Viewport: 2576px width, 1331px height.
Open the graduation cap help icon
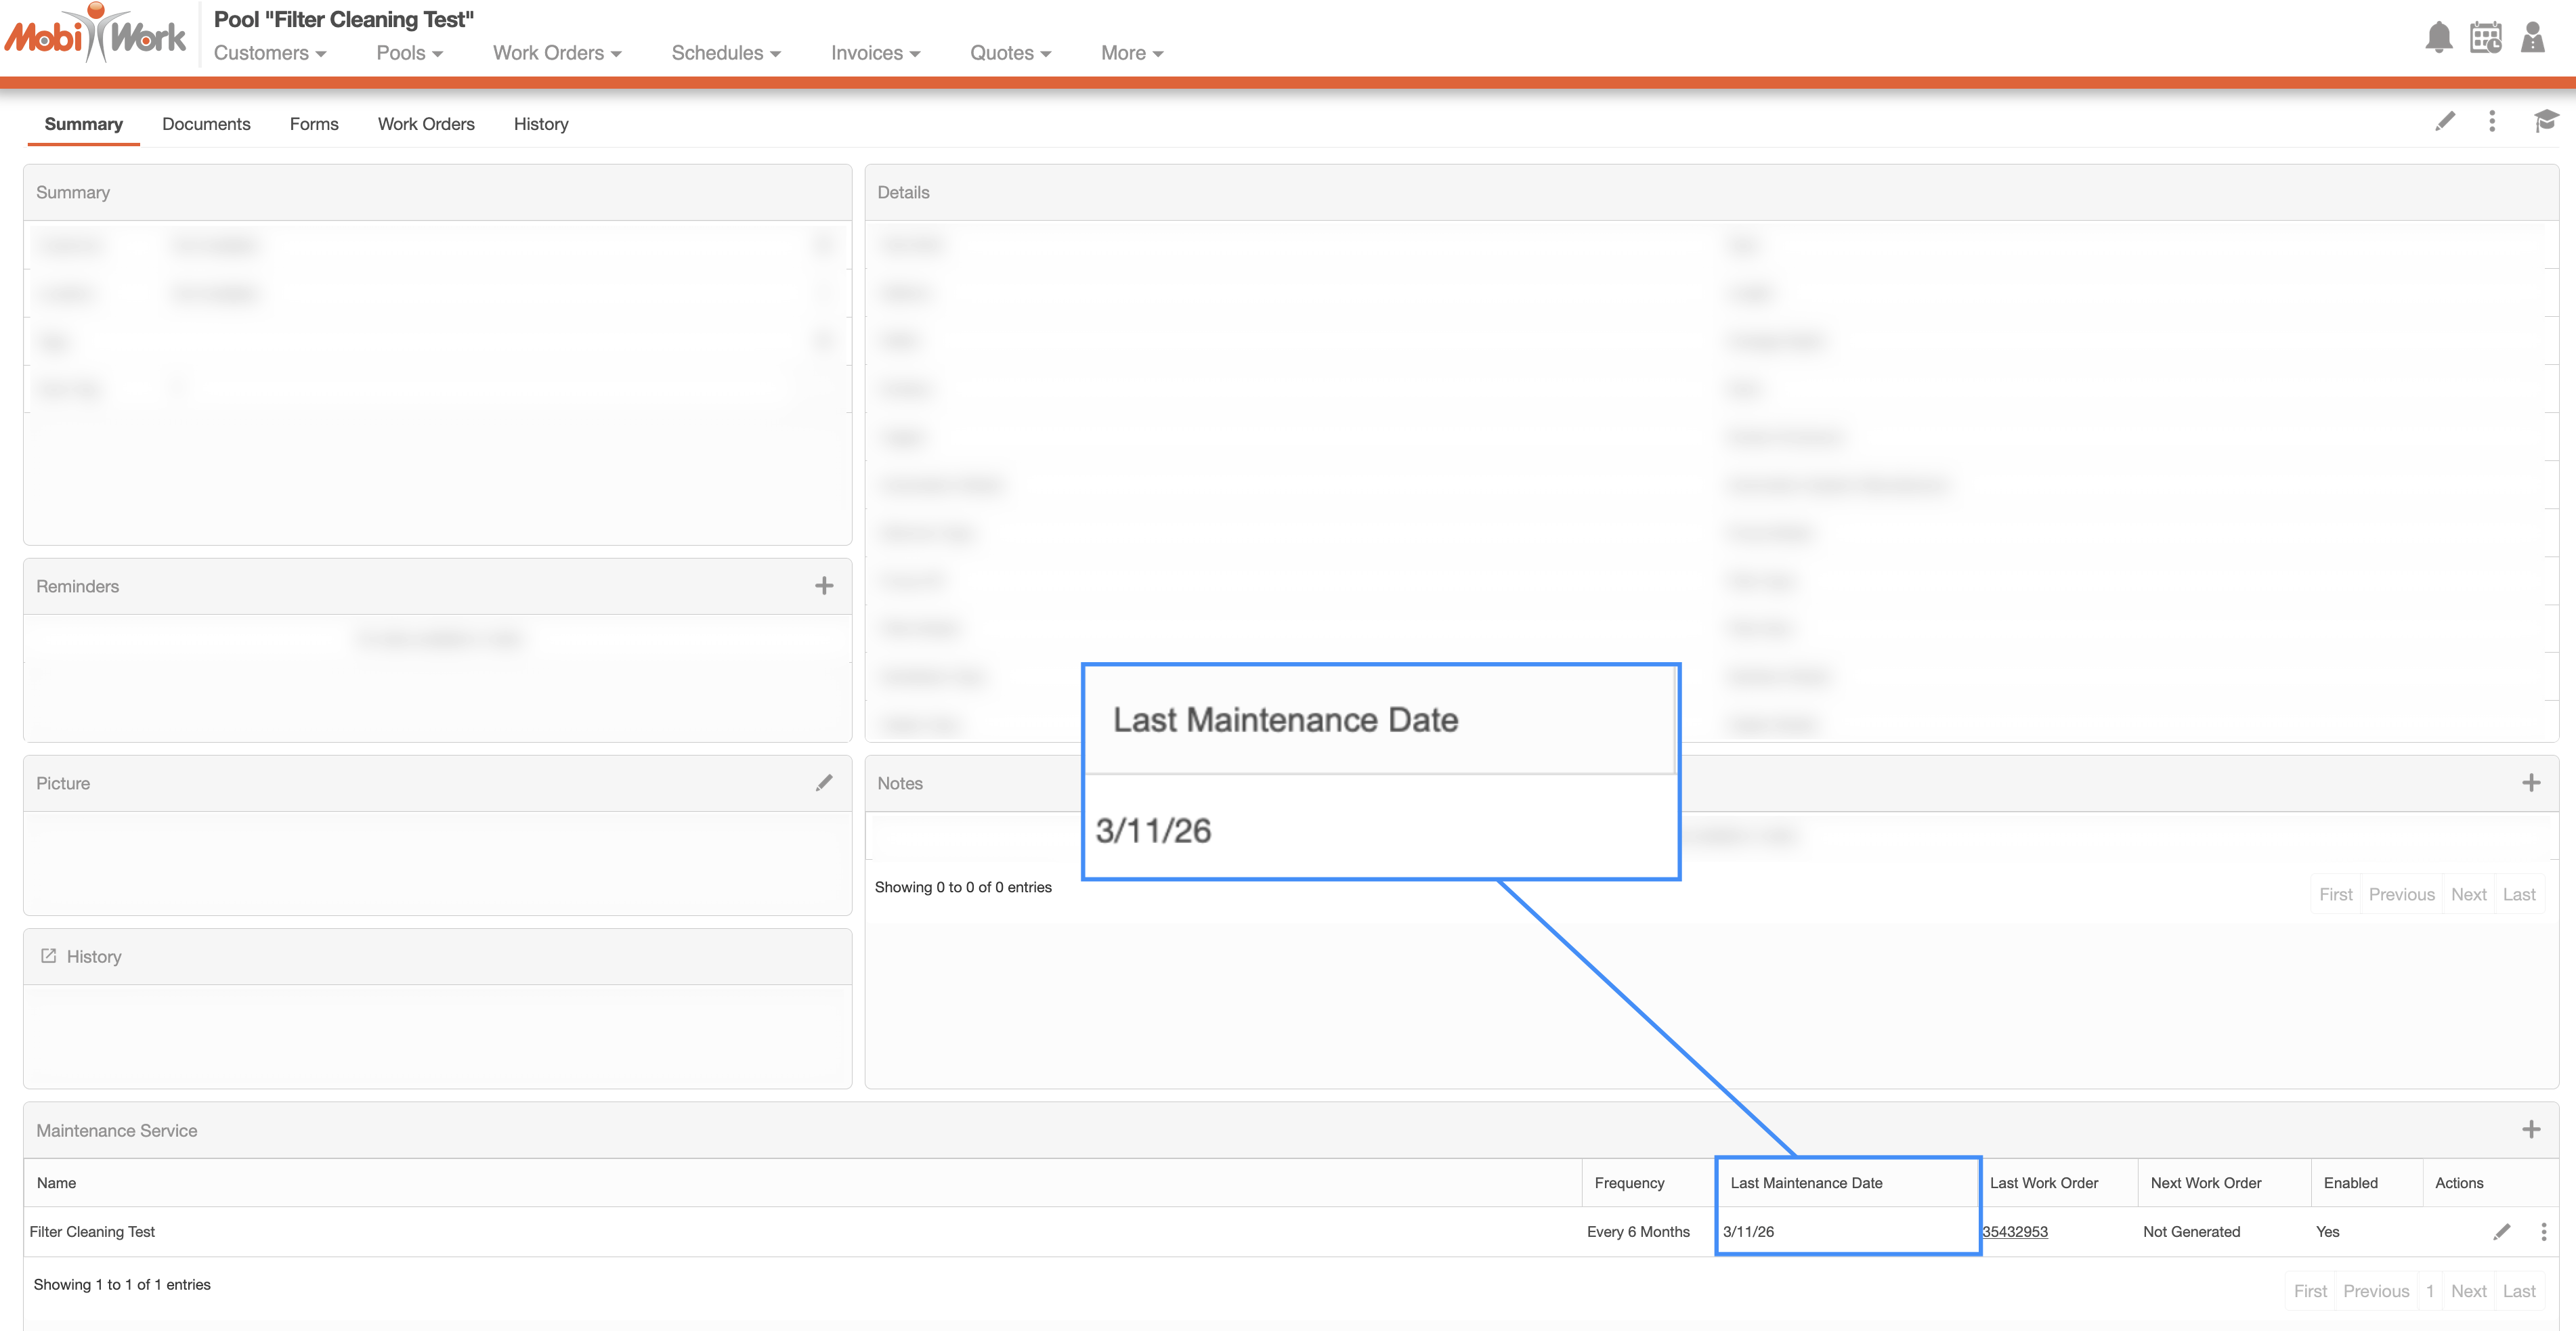(x=2545, y=122)
